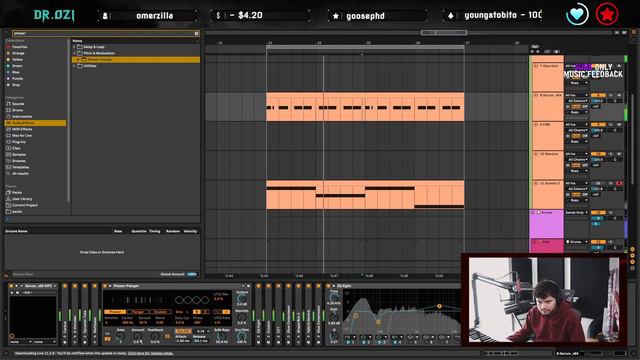Fold the 7 Operator track
This screenshot has height=360, width=640.
pyautogui.click(x=536, y=66)
